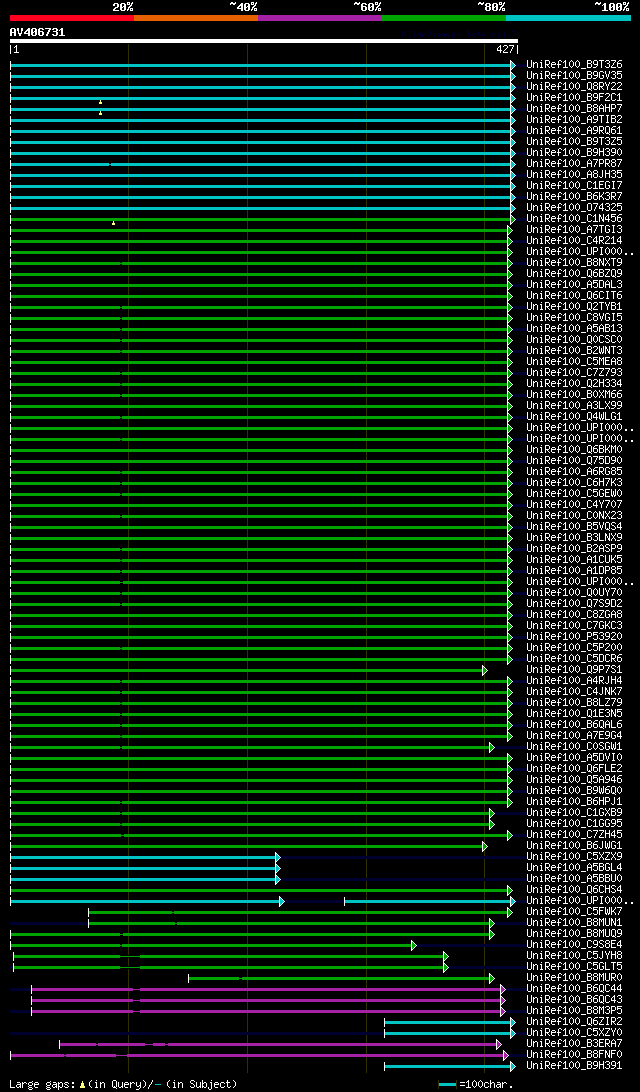Select the UniRef100_Q6CHS4 label
Screen dimensions: 640x1092
pyautogui.click(x=575, y=890)
